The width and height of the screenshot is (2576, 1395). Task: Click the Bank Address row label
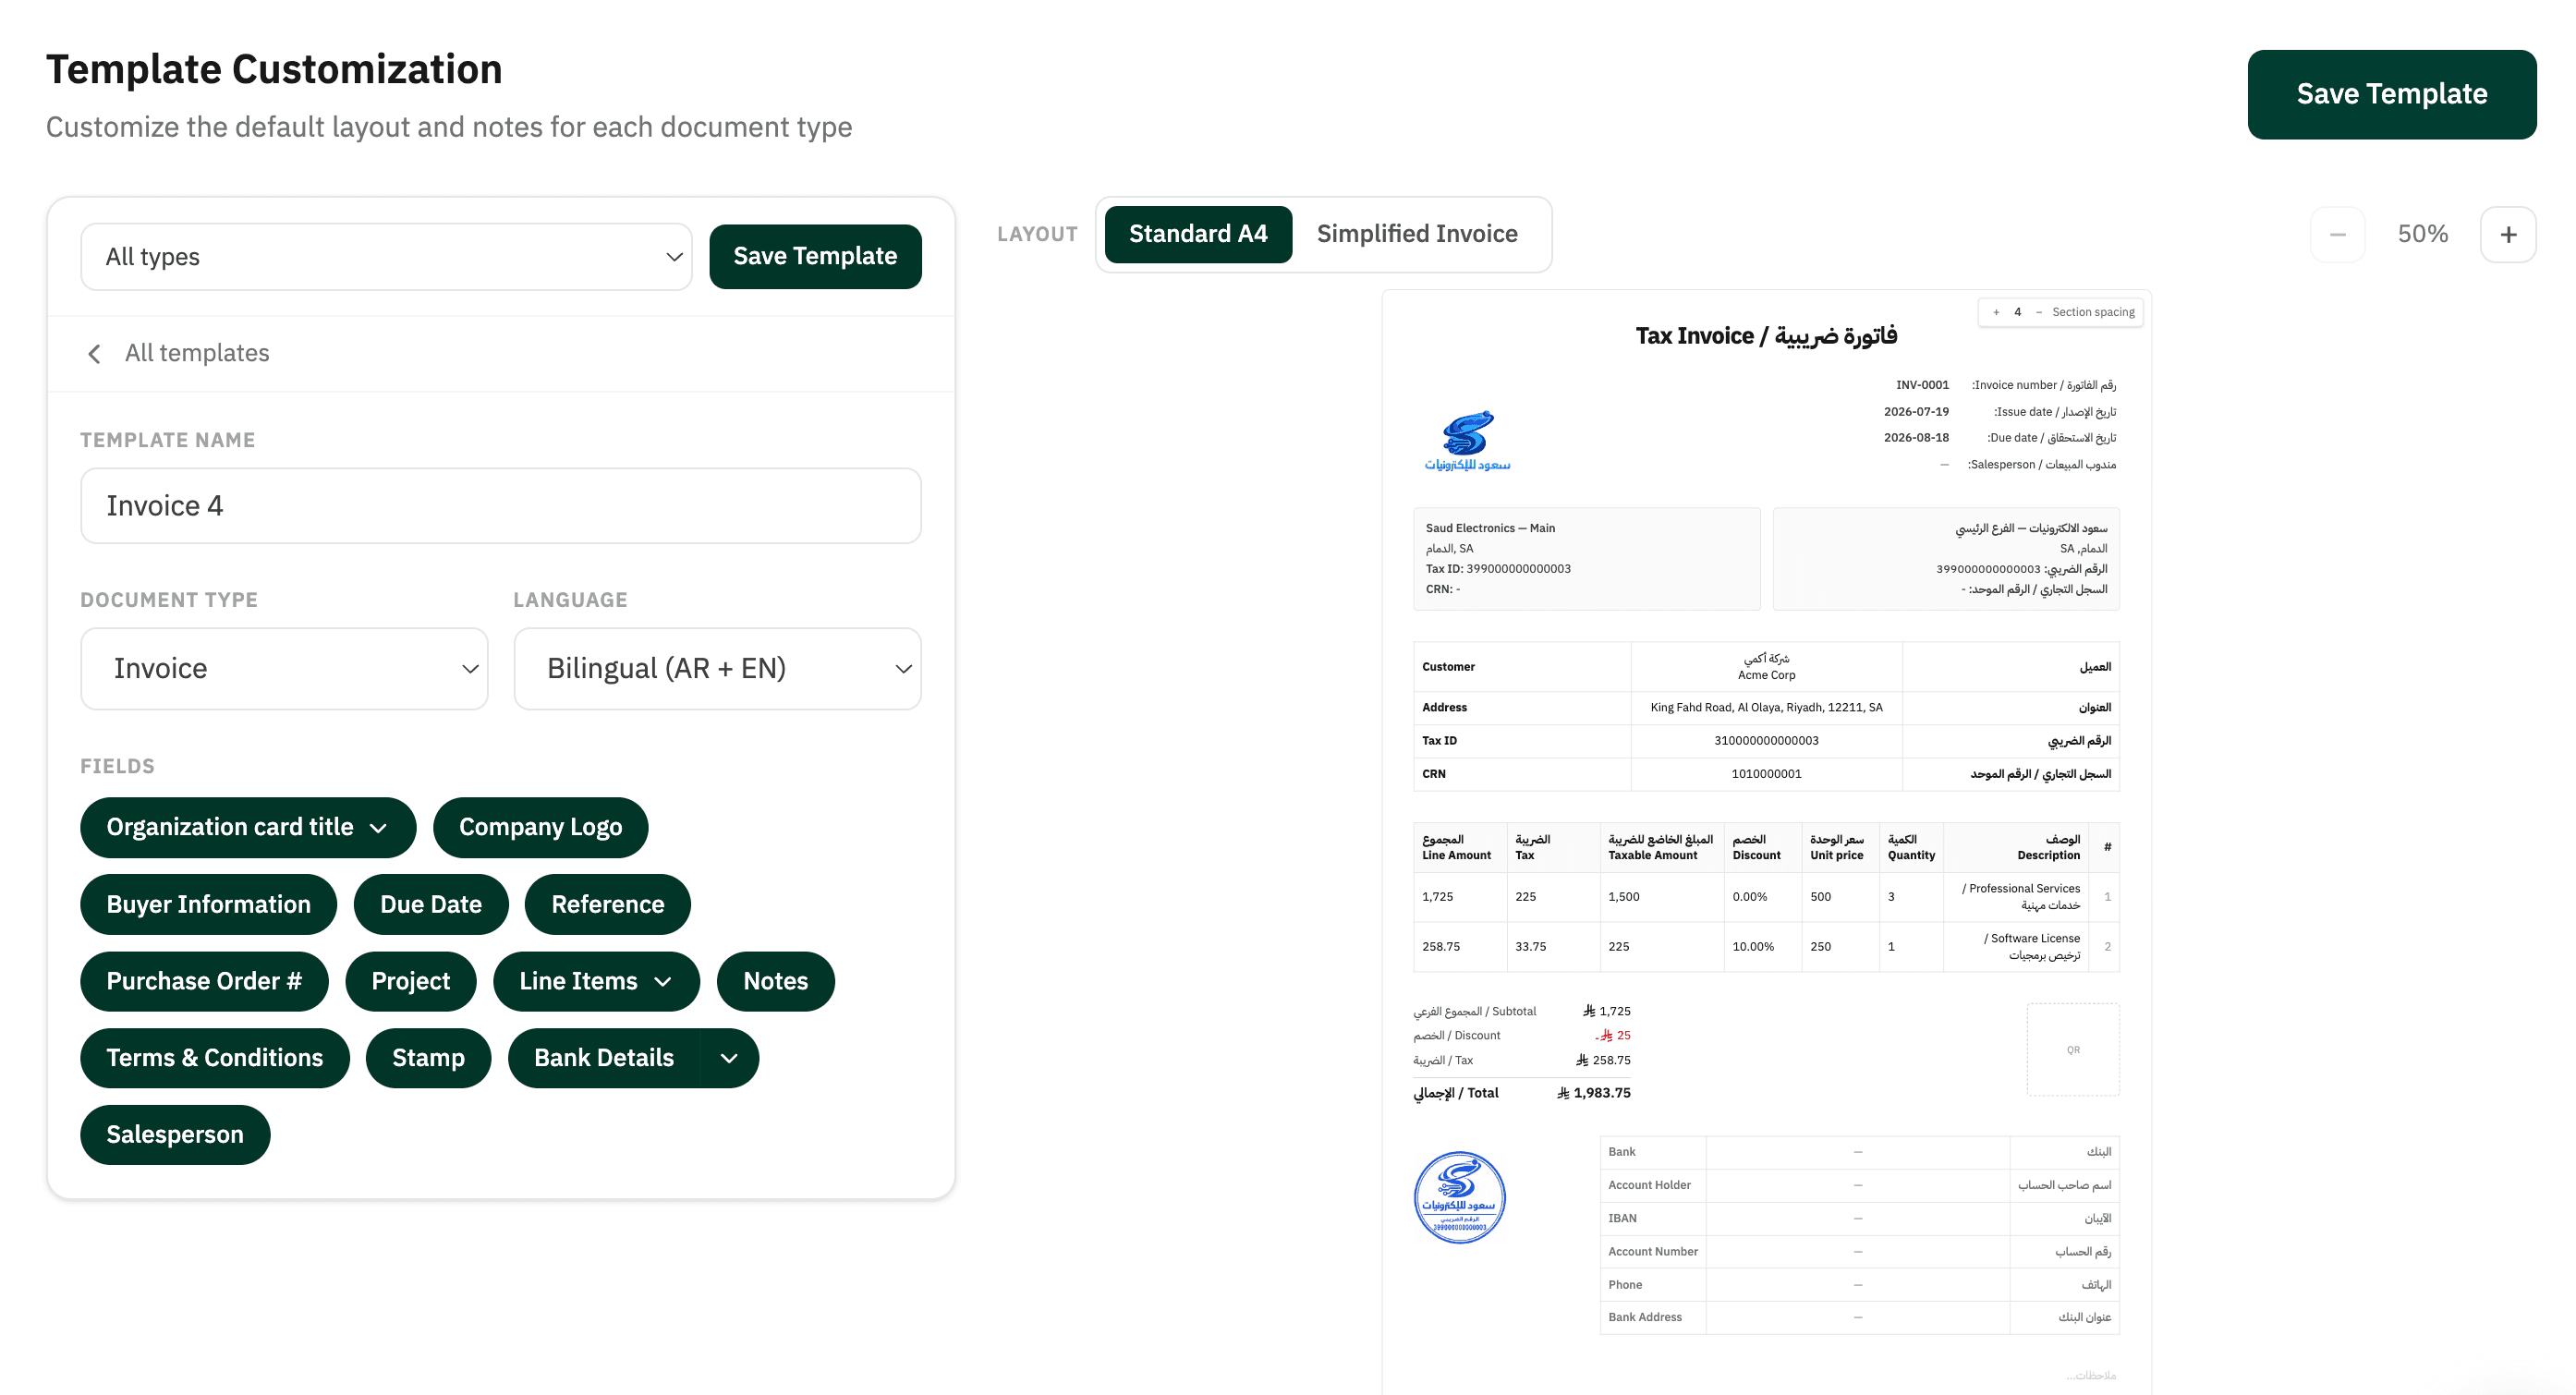(1645, 1318)
